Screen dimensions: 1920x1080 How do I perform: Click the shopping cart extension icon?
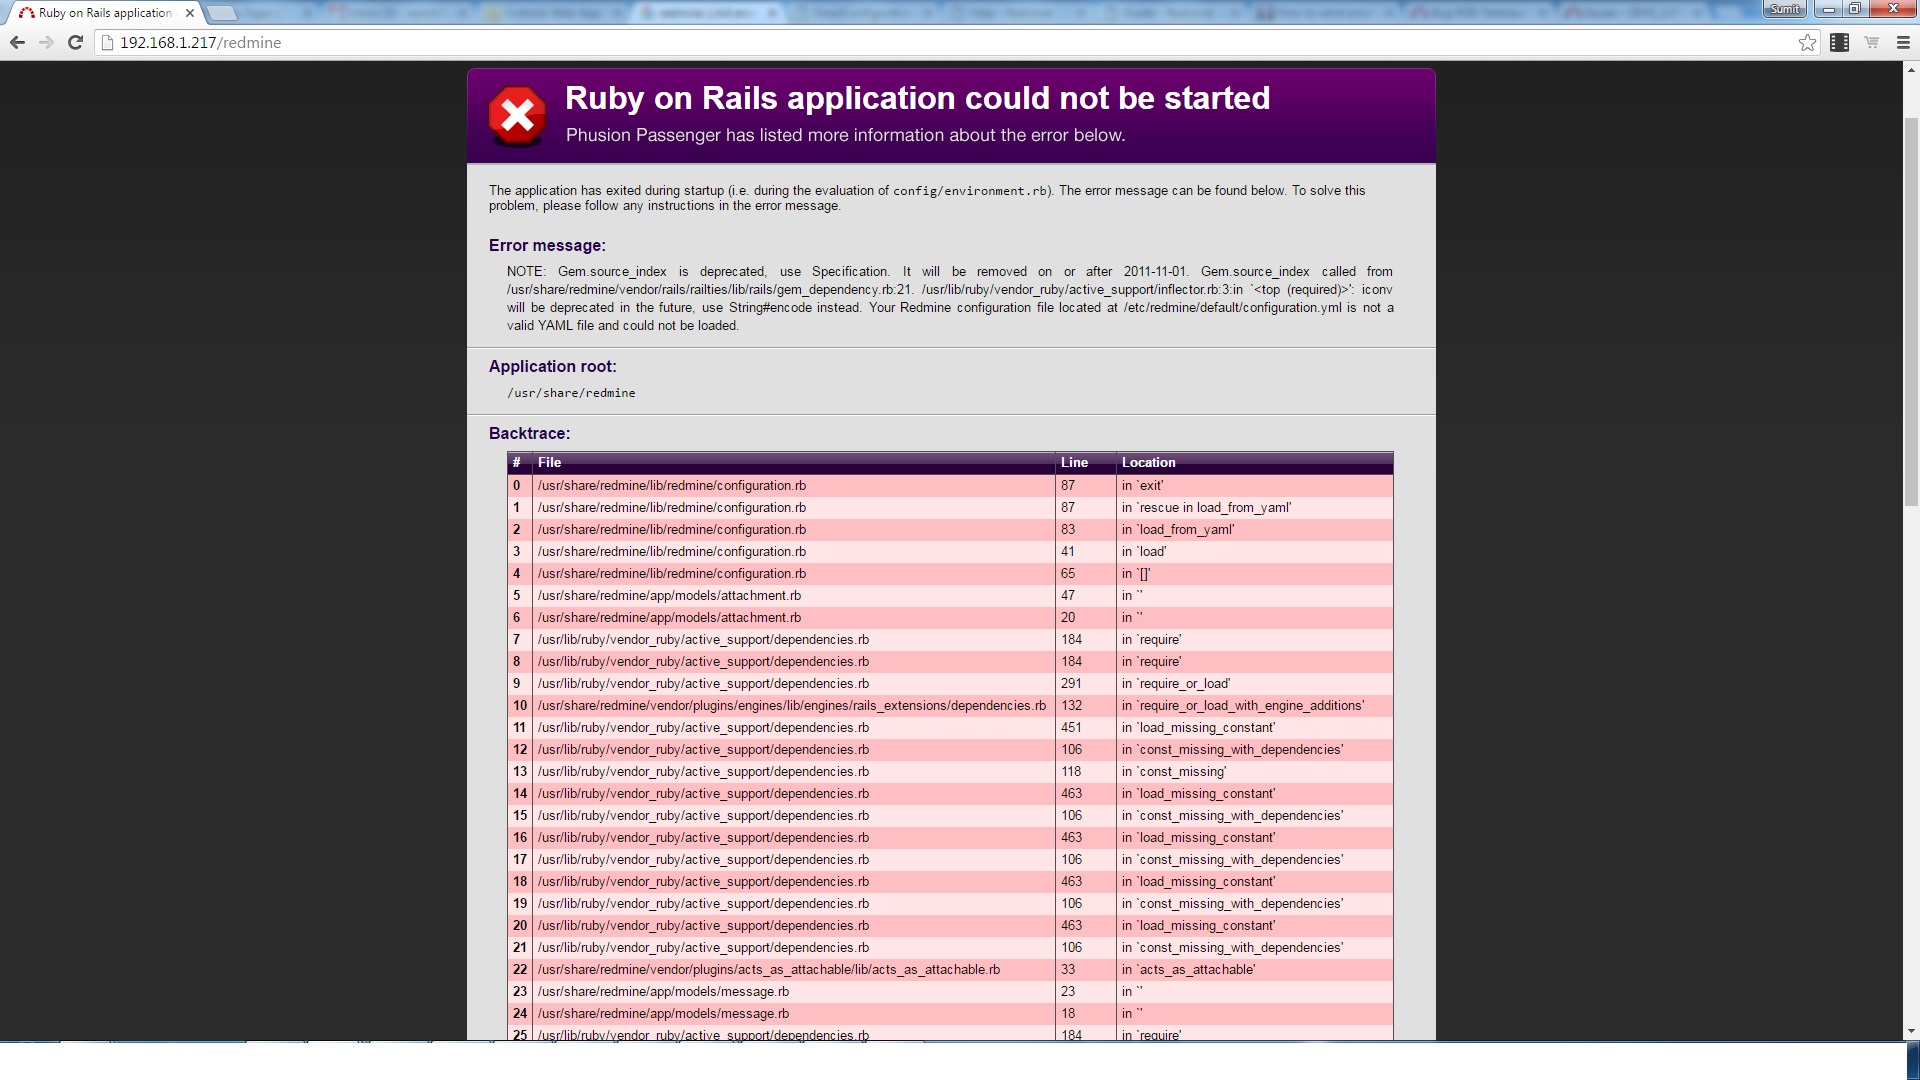[x=1871, y=42]
